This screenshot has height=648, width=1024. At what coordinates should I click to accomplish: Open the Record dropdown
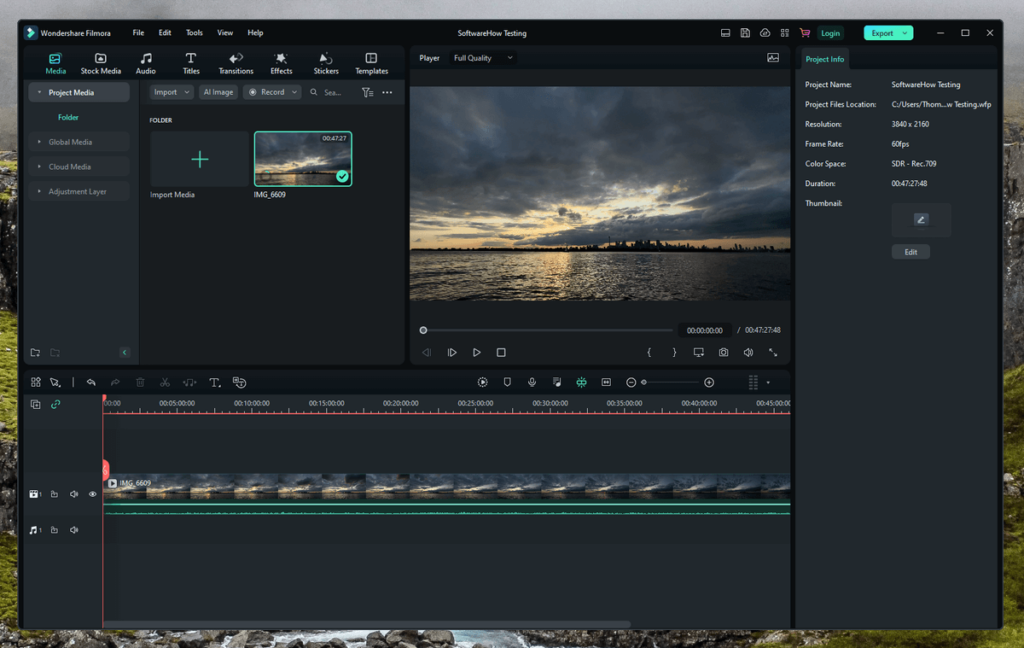click(272, 92)
